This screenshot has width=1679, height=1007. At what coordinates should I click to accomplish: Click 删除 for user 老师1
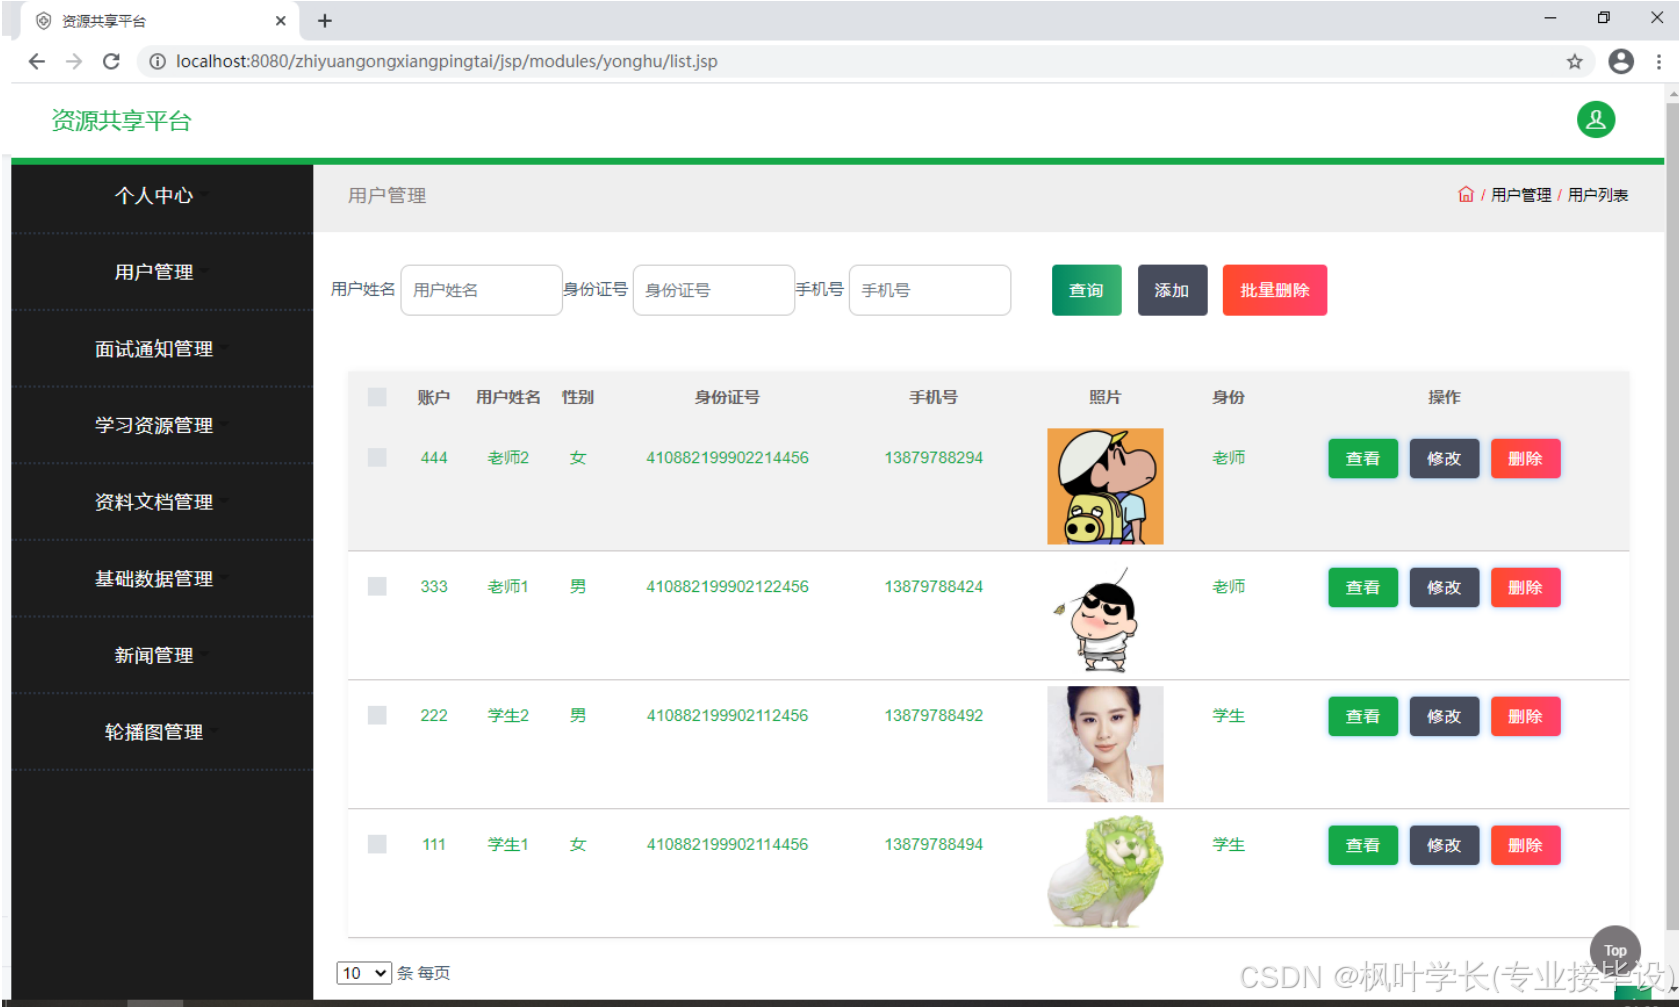[1525, 588]
